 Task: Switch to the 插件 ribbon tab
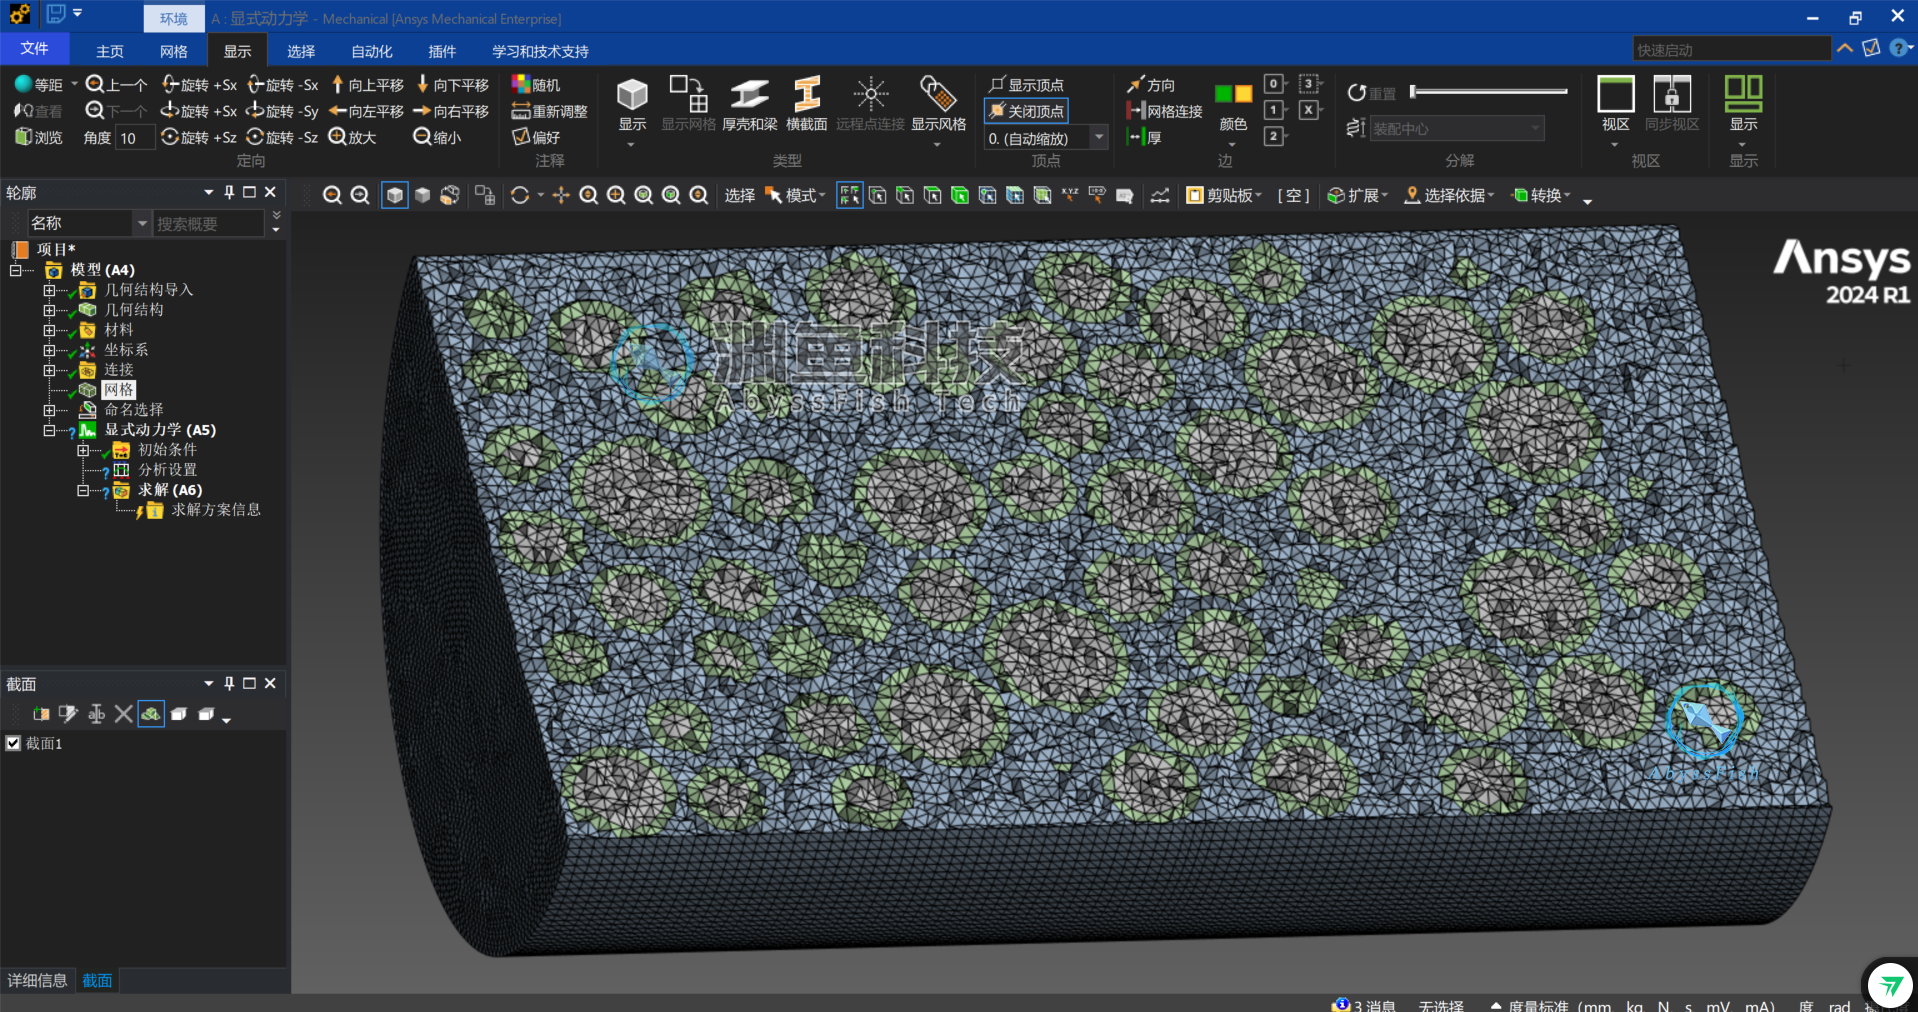point(441,51)
